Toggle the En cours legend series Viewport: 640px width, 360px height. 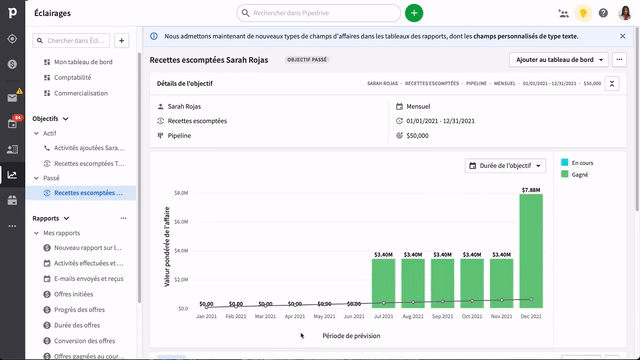(x=577, y=162)
